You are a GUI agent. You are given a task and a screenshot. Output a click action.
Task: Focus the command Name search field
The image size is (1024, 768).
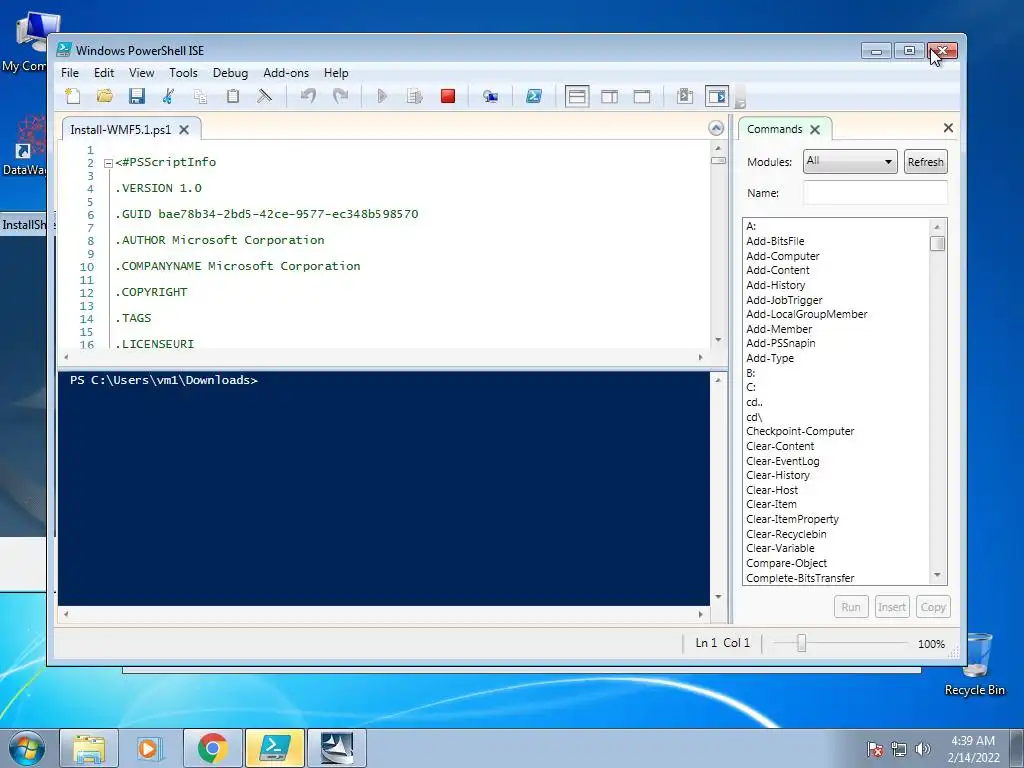[x=875, y=193]
